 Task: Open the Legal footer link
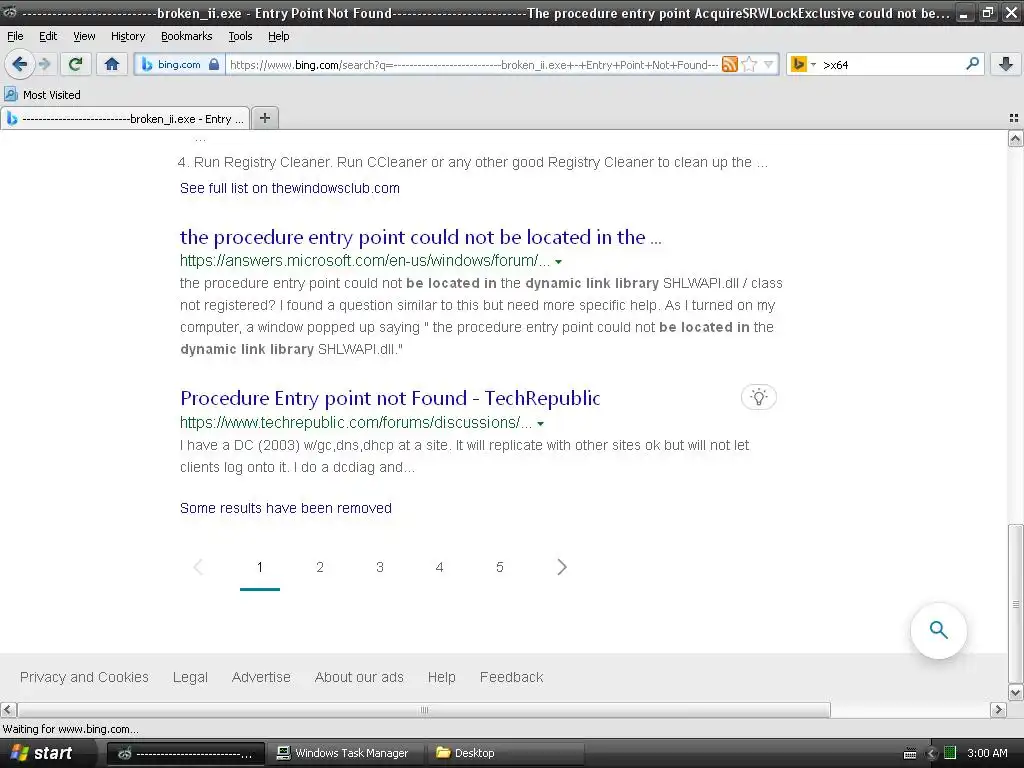tap(190, 677)
